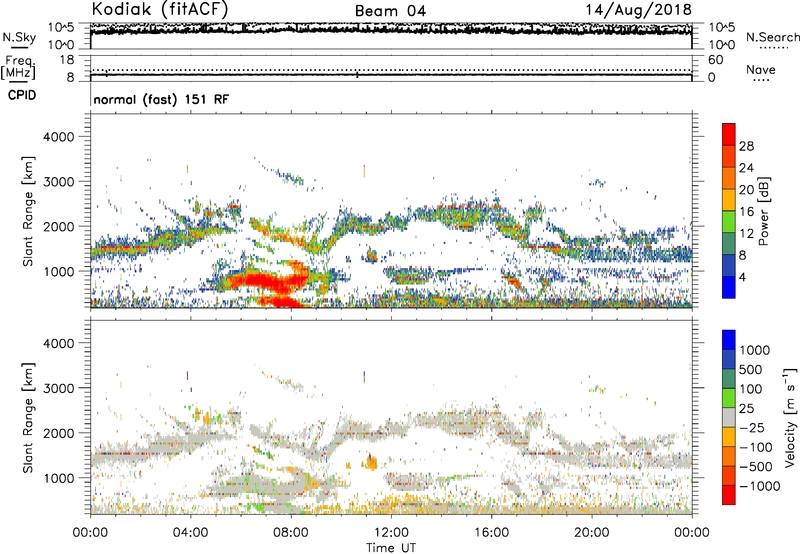Viewport: 800px width, 554px height.
Task: Click the 'Power [dB]' colorbar label
Action: 764,211
